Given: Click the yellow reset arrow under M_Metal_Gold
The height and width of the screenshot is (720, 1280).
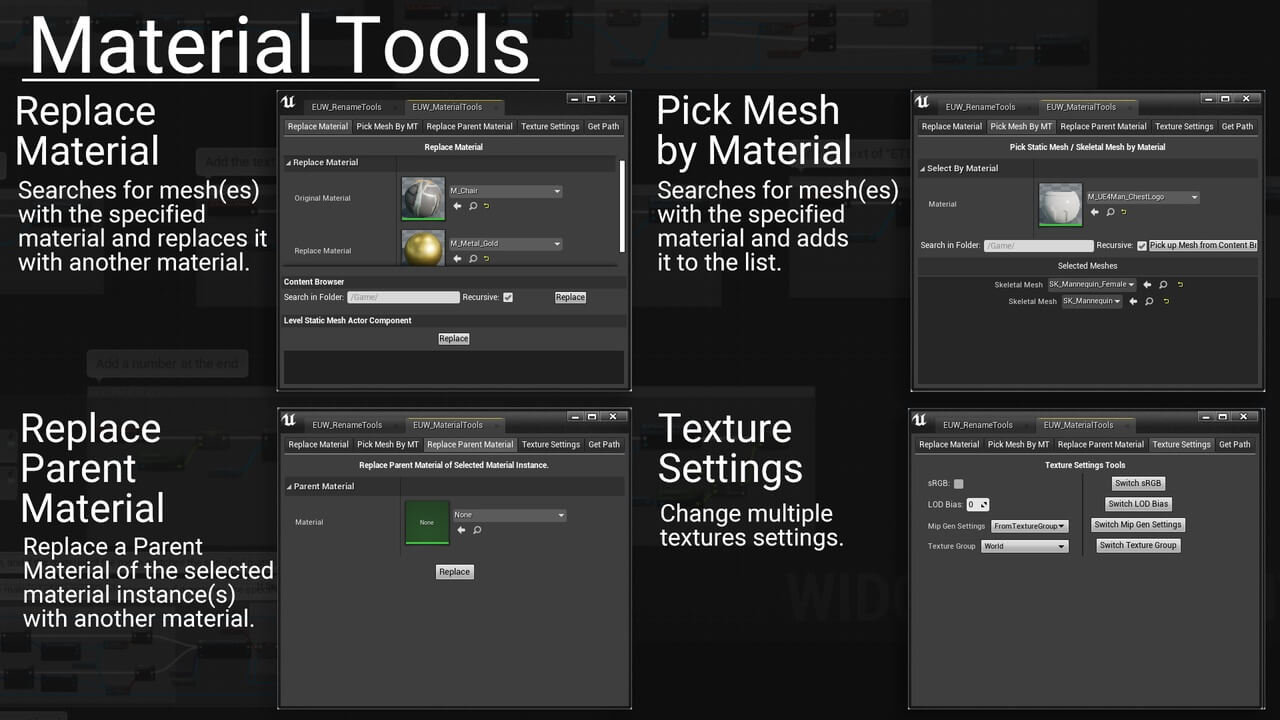Looking at the screenshot, I should pyautogui.click(x=487, y=258).
